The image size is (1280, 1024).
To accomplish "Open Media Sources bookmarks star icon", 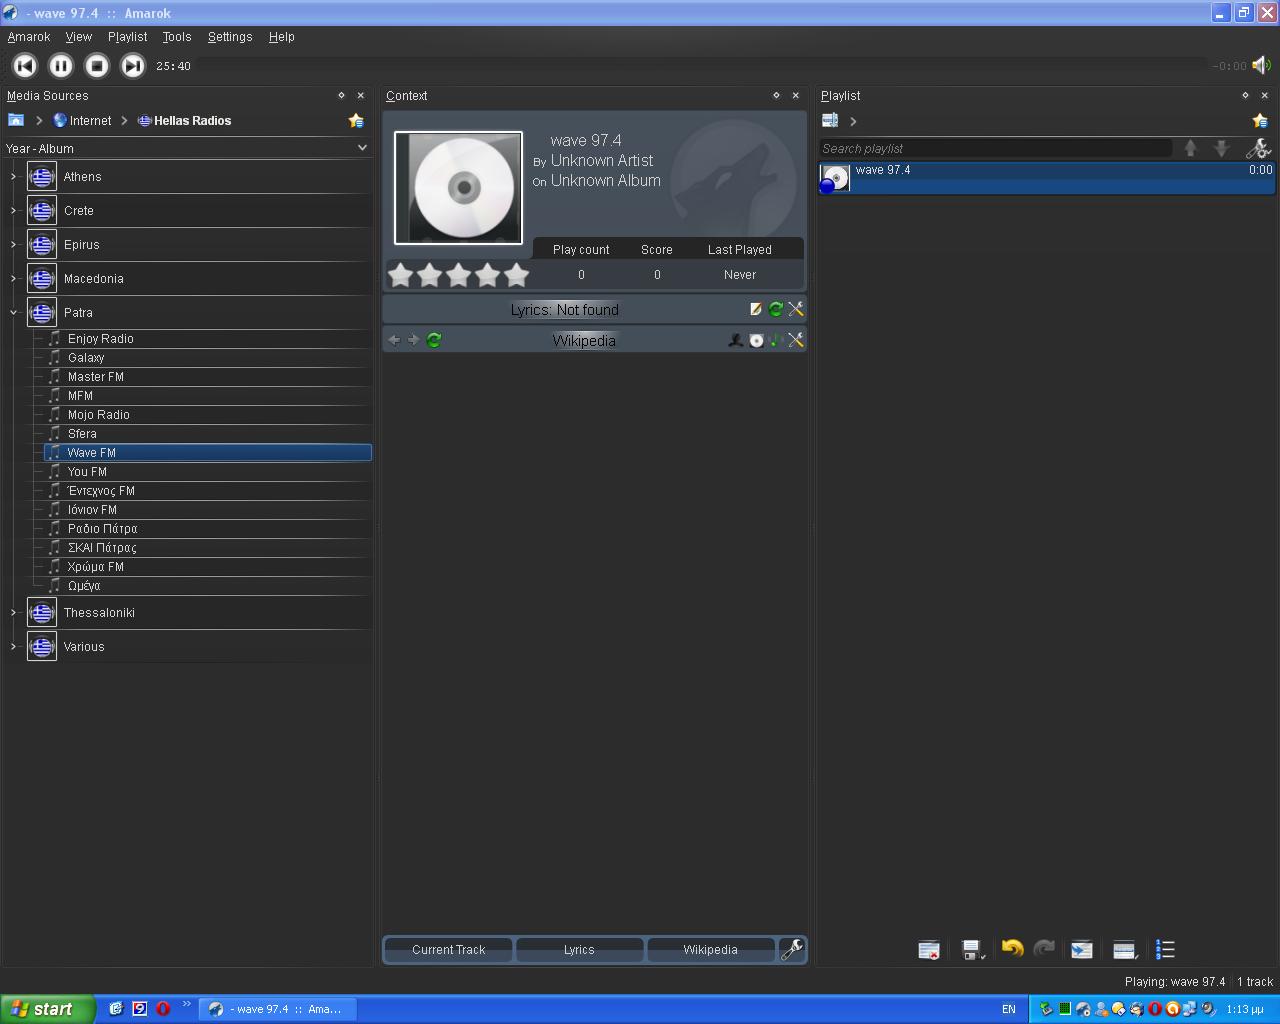I will 356,121.
